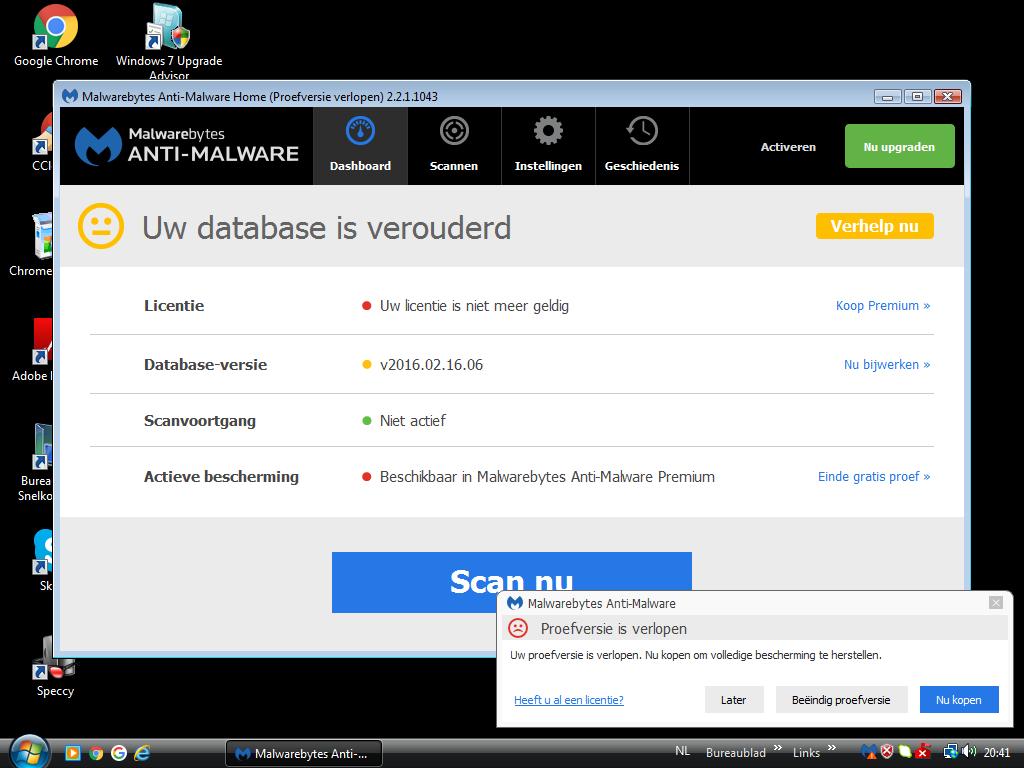Click the green Nu upgraden button
The width and height of the screenshot is (1024, 768).
pyautogui.click(x=899, y=146)
